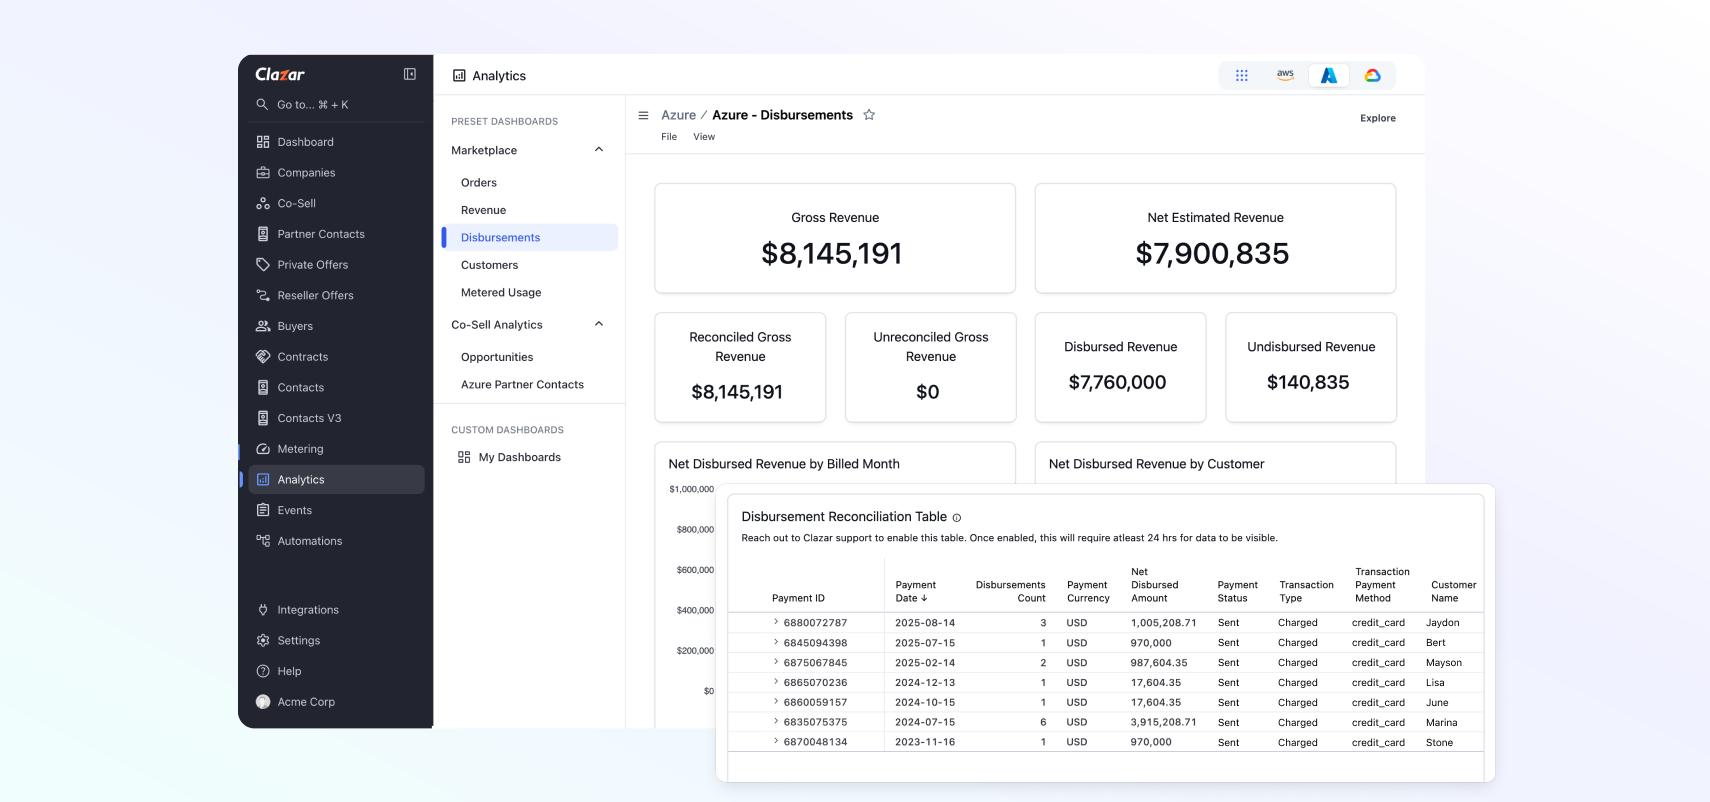
Task: Expand payment row 6870048134
Action: click(x=775, y=741)
